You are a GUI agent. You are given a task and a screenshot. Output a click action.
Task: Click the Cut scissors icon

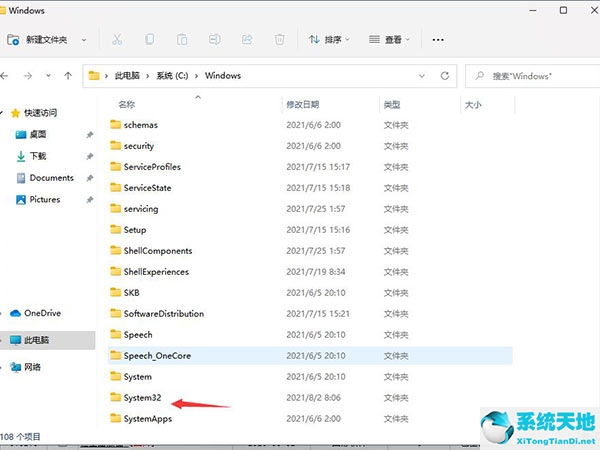tap(117, 39)
